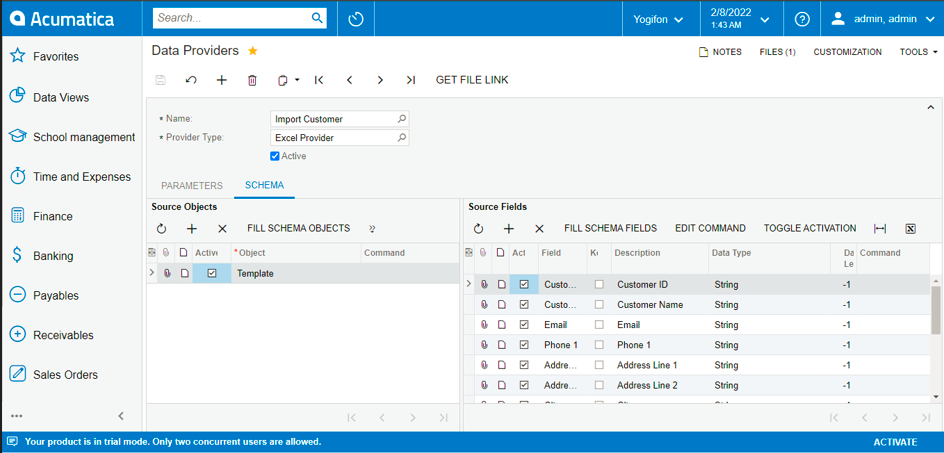Go to the last provider record
The height and width of the screenshot is (453, 944).
411,80
